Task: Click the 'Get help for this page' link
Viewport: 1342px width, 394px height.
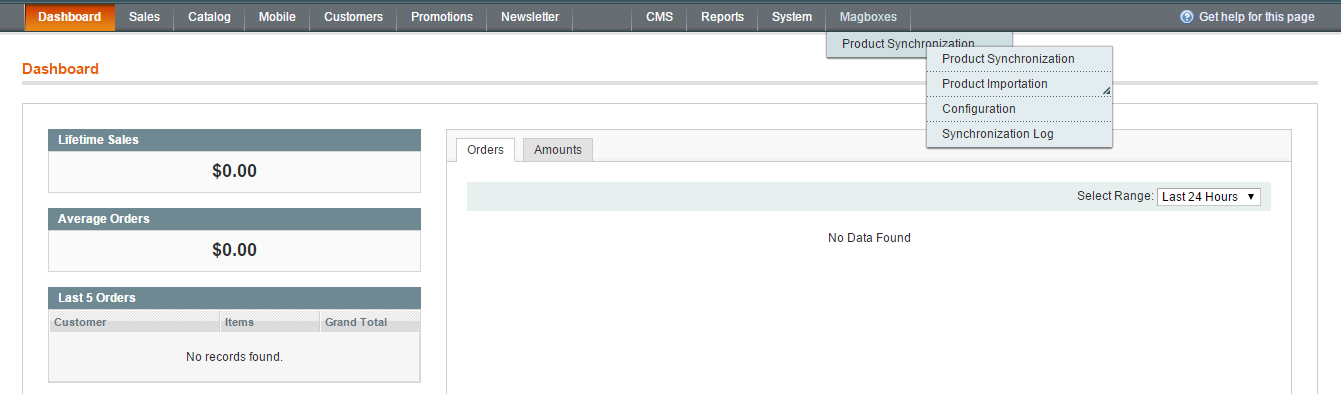Action: click(x=1257, y=17)
